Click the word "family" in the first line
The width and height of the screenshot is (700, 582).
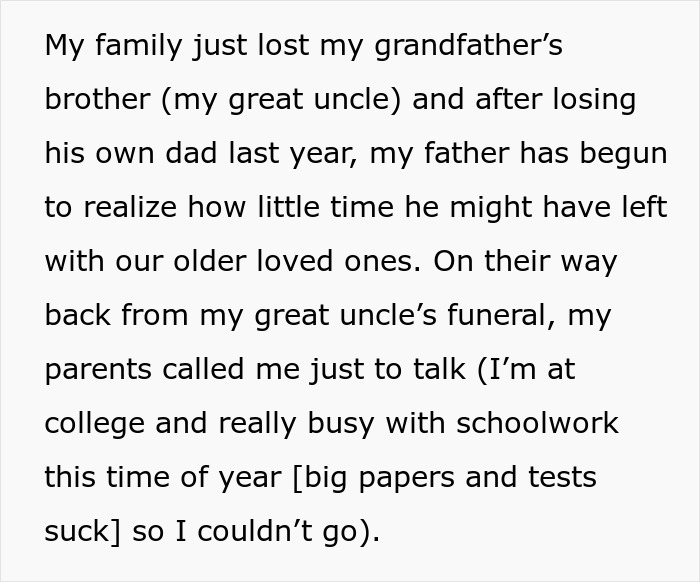(x=137, y=47)
